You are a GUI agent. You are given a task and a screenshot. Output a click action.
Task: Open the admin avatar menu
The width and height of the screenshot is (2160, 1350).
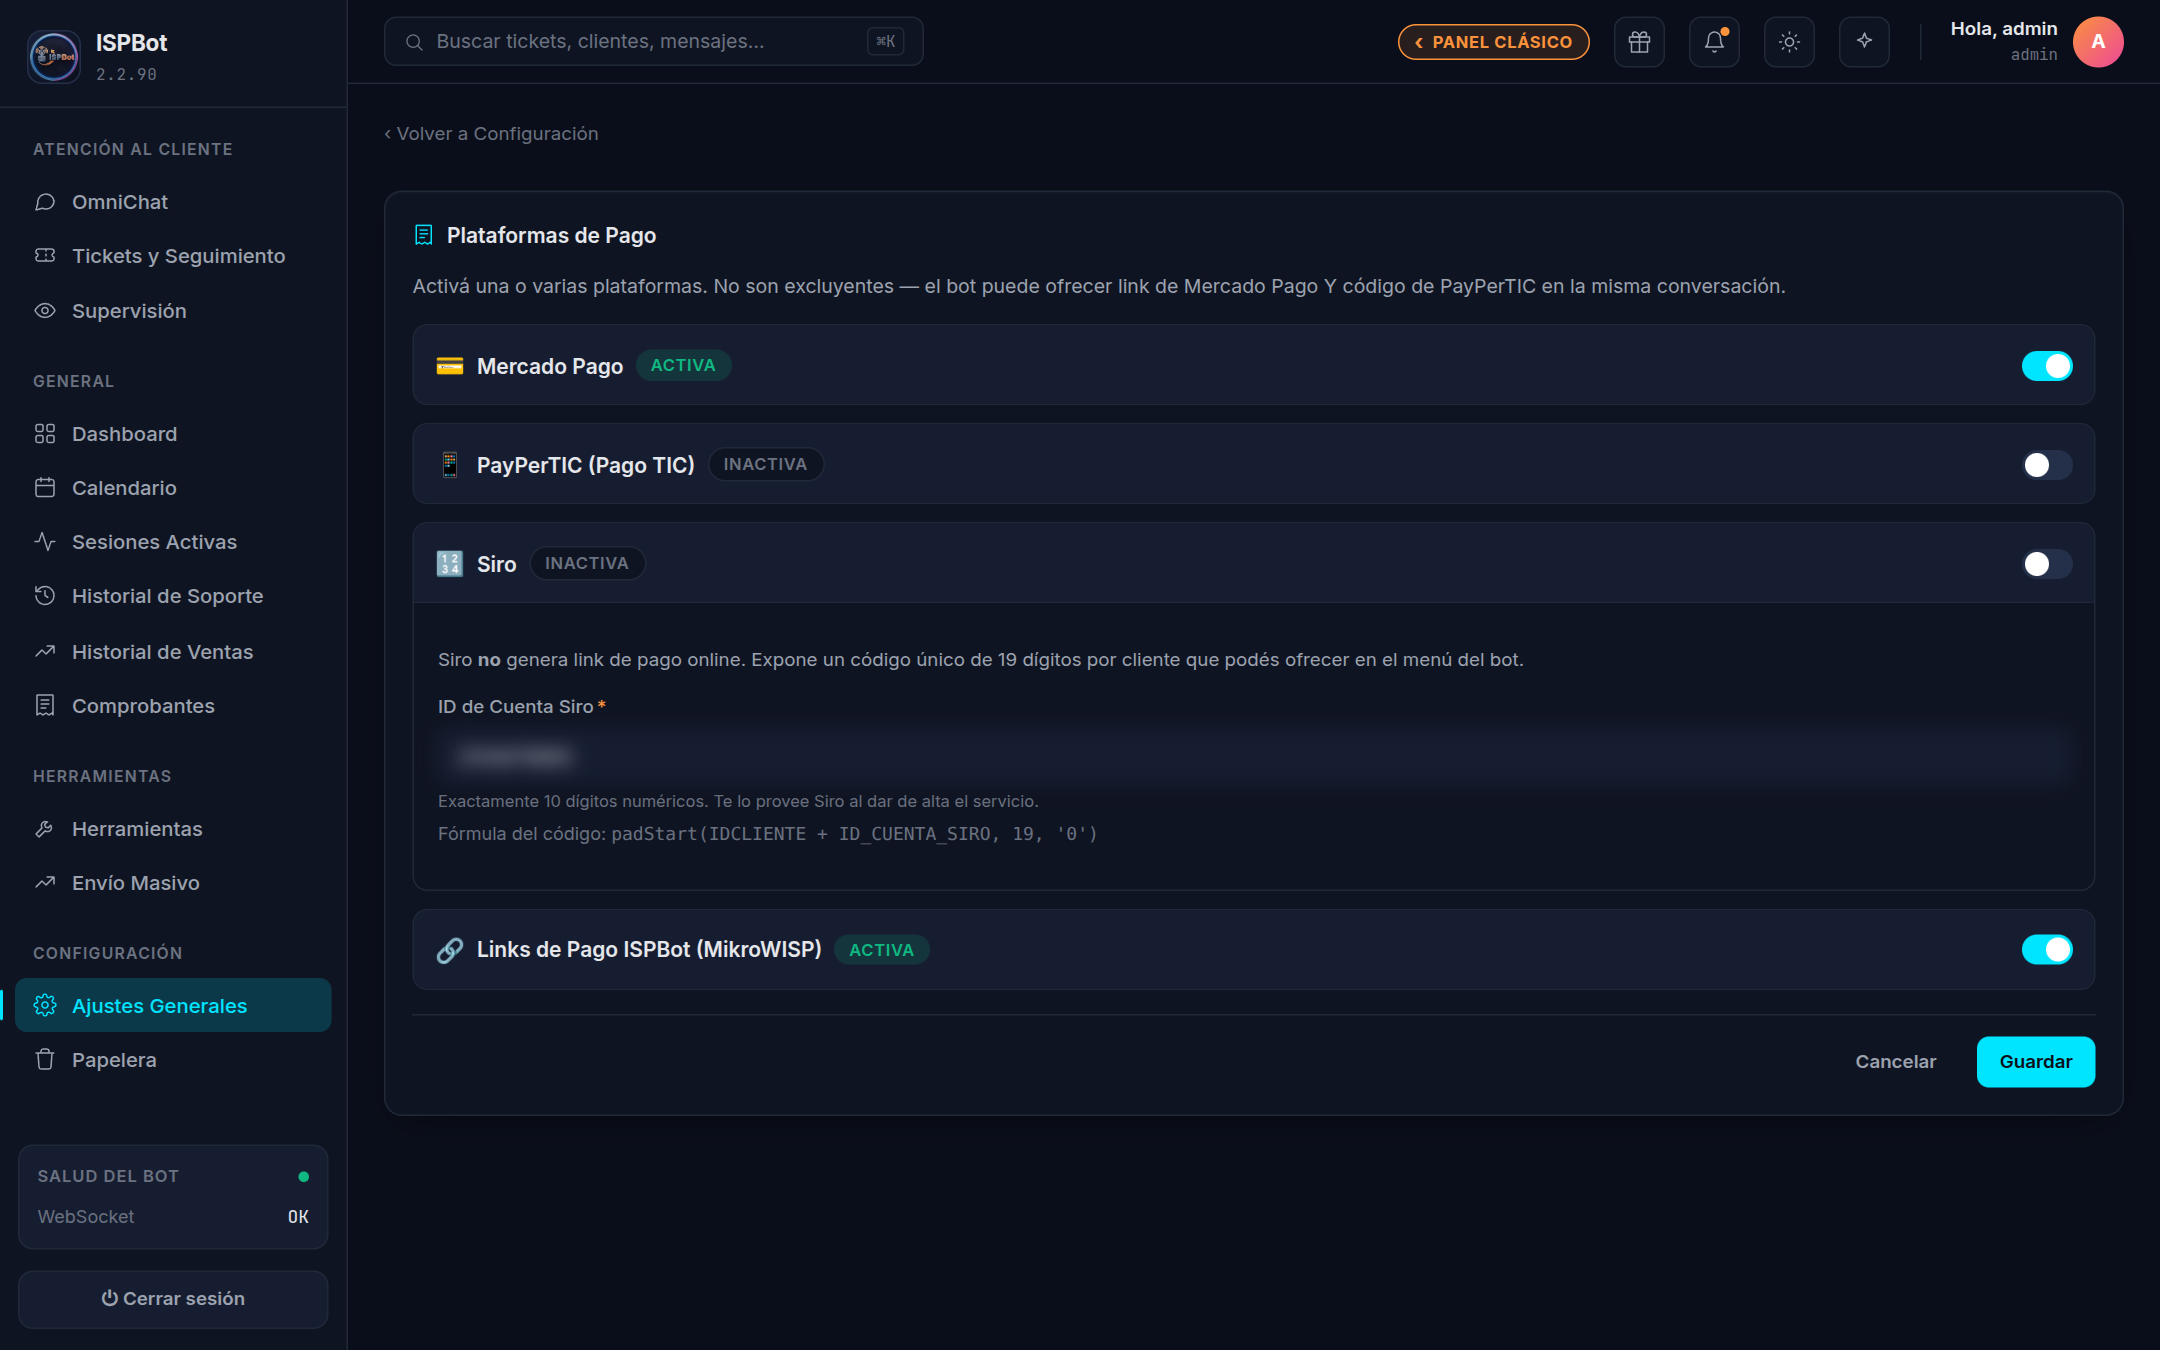(2098, 42)
